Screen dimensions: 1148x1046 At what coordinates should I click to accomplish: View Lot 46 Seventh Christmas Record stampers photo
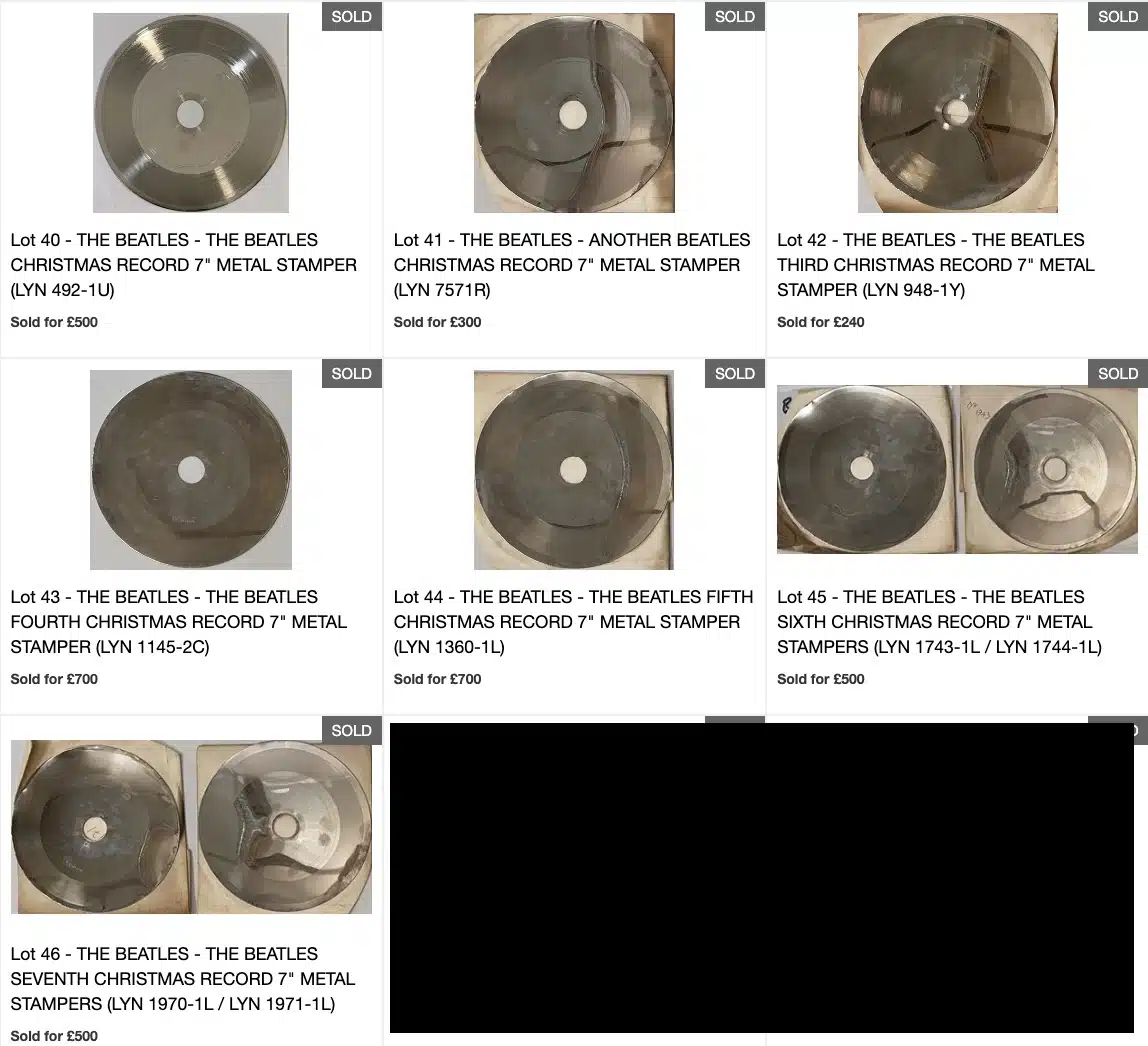pyautogui.click(x=191, y=826)
